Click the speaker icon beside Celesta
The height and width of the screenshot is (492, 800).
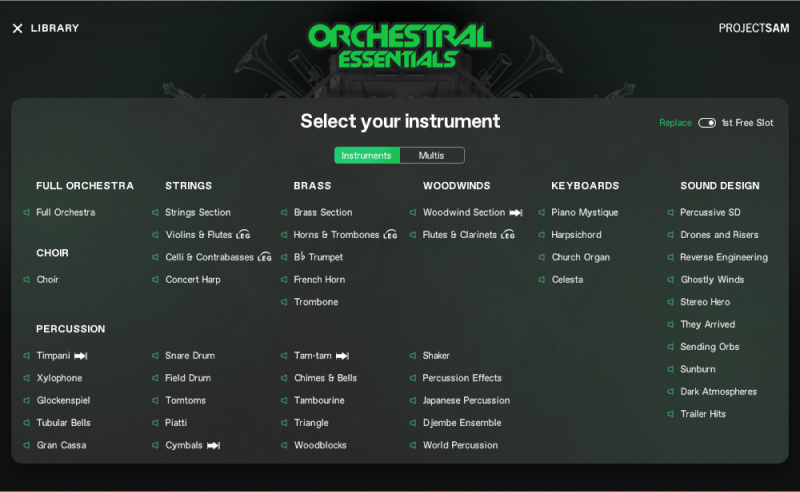[541, 280]
